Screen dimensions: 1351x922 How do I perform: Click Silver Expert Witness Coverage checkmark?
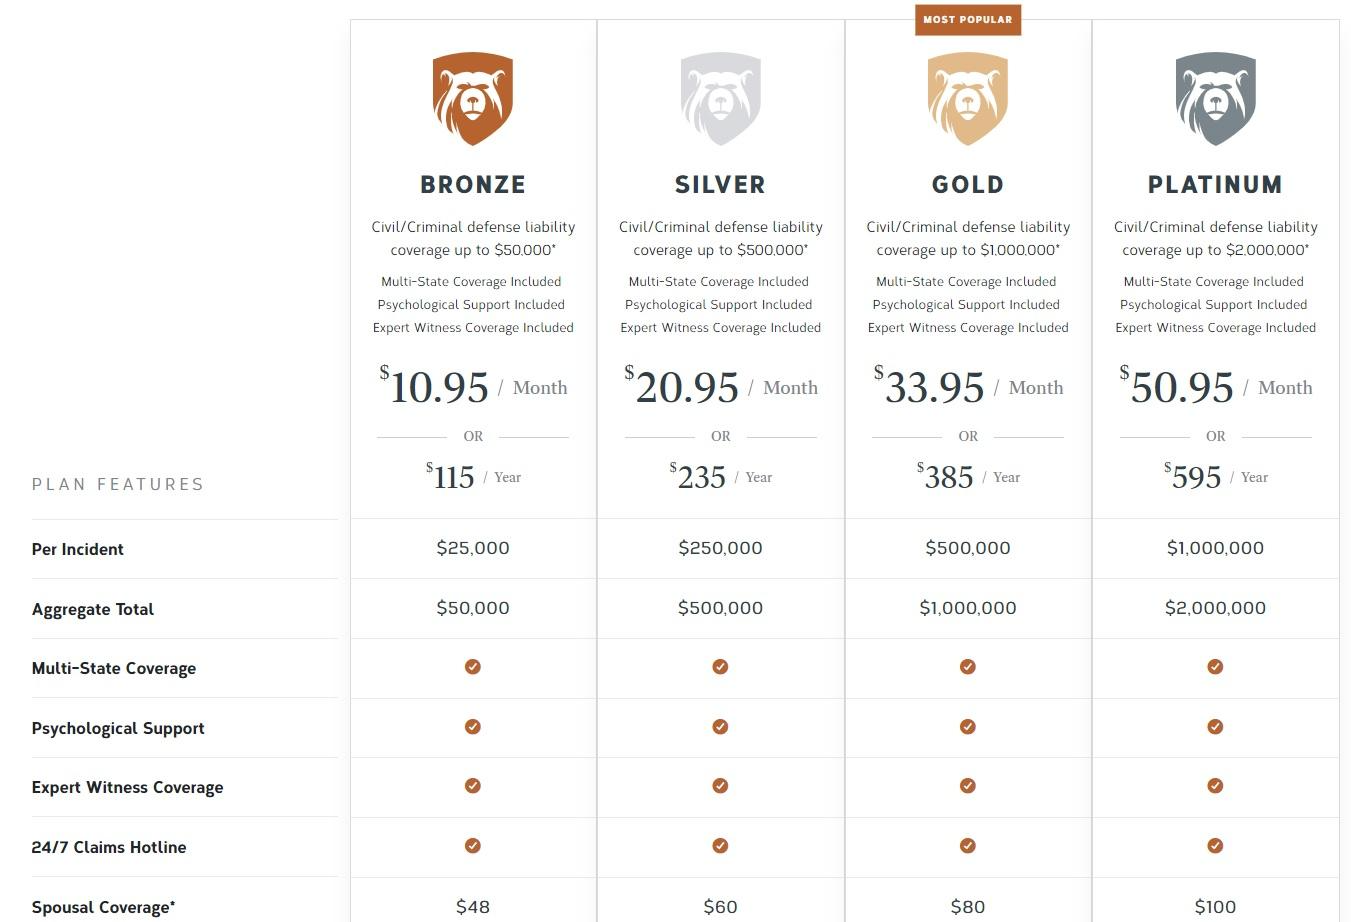[x=720, y=786]
